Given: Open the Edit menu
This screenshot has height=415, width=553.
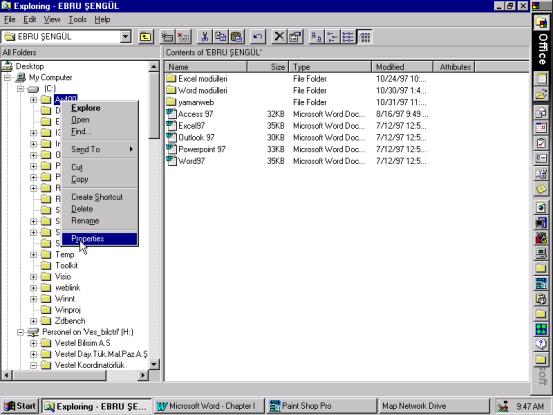Looking at the screenshot, I should (30, 20).
